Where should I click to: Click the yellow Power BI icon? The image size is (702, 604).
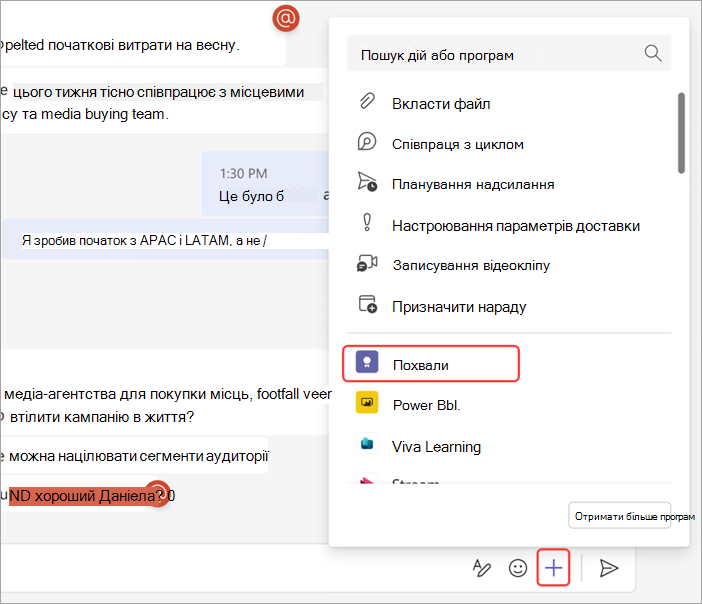click(x=367, y=402)
